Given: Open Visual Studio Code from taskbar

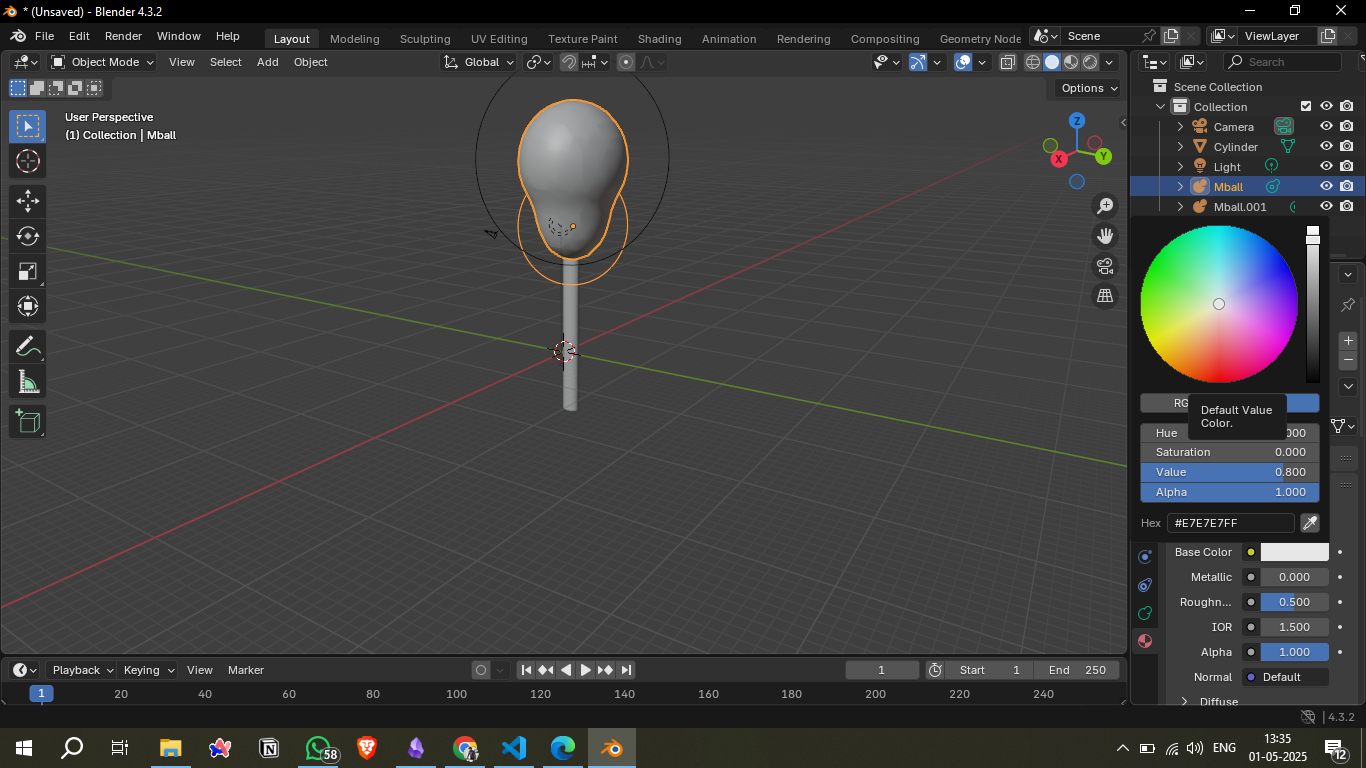Looking at the screenshot, I should pos(514,748).
